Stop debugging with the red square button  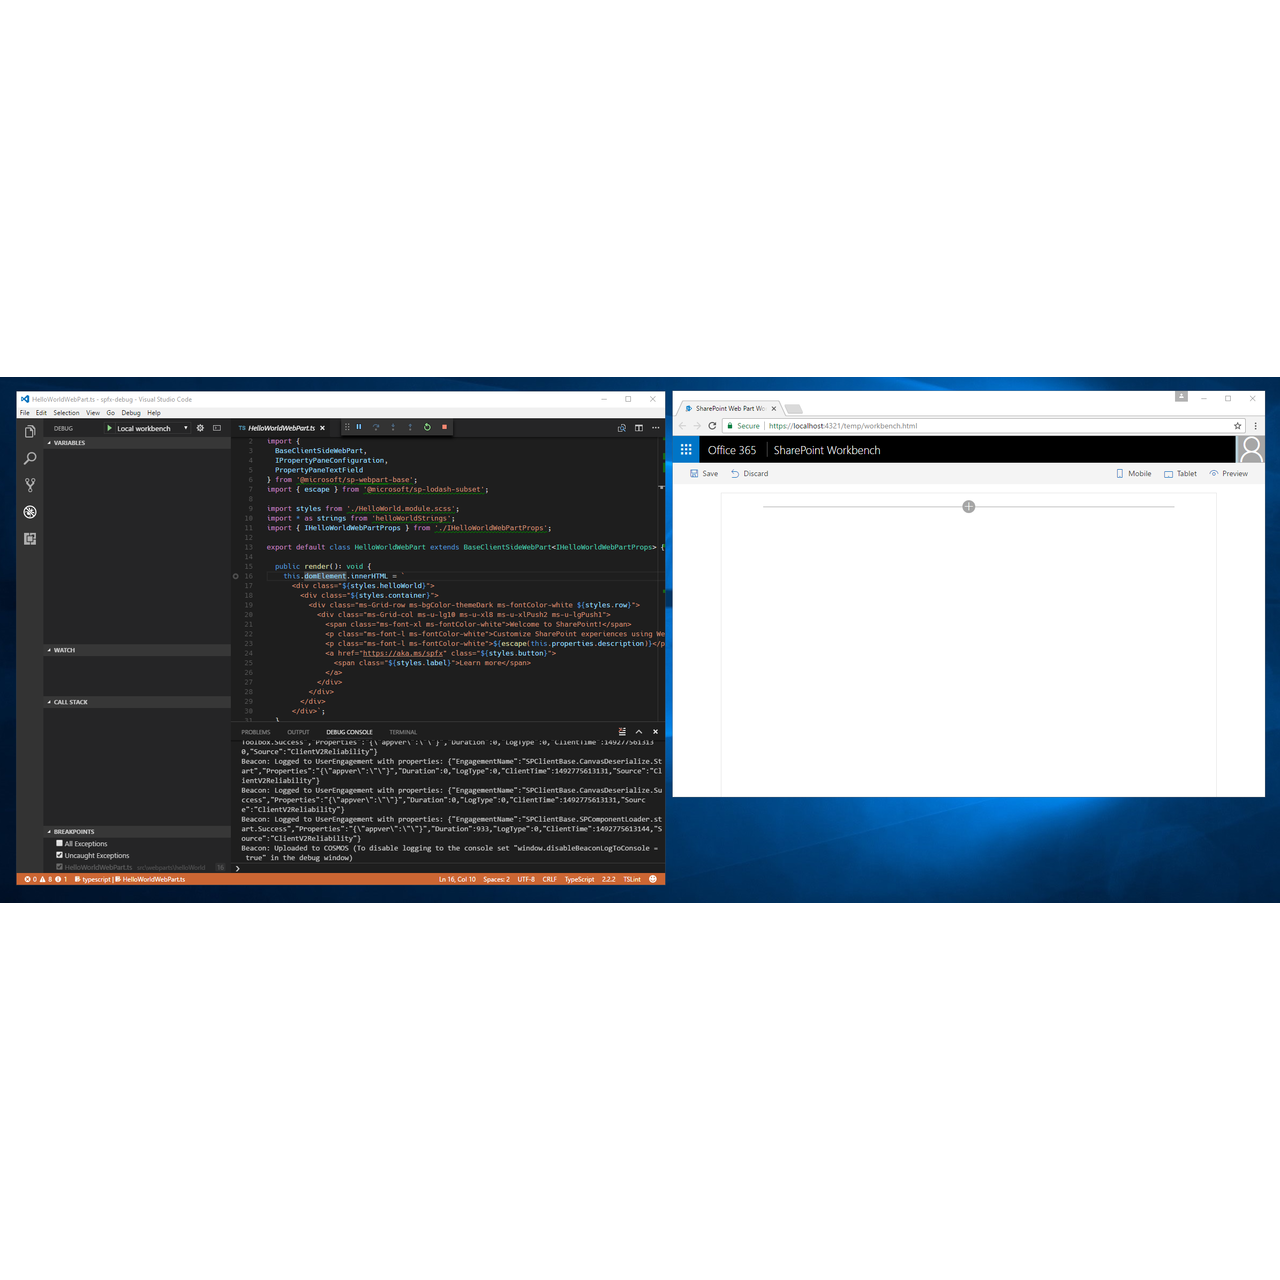[444, 427]
